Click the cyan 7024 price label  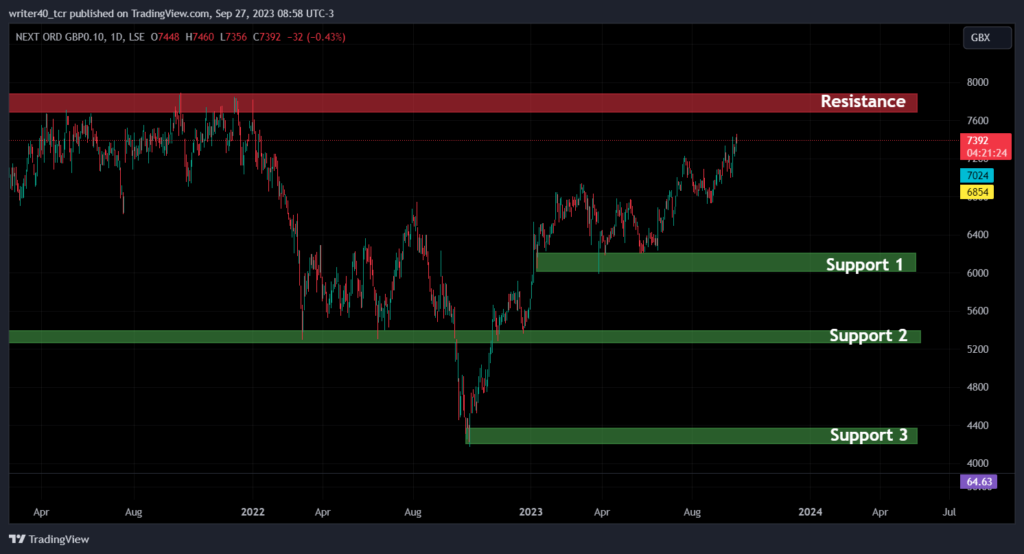tap(977, 176)
